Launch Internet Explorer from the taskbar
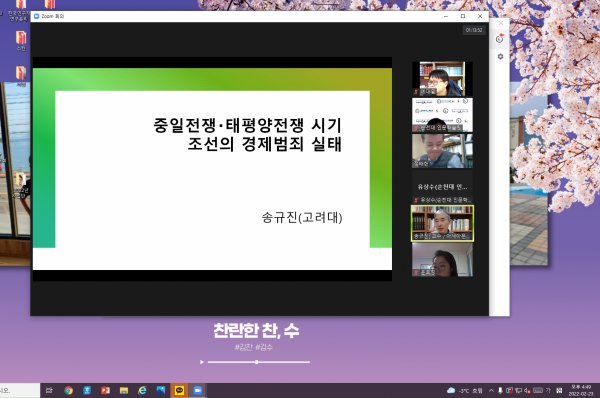The height and width of the screenshot is (398, 600). (142, 390)
